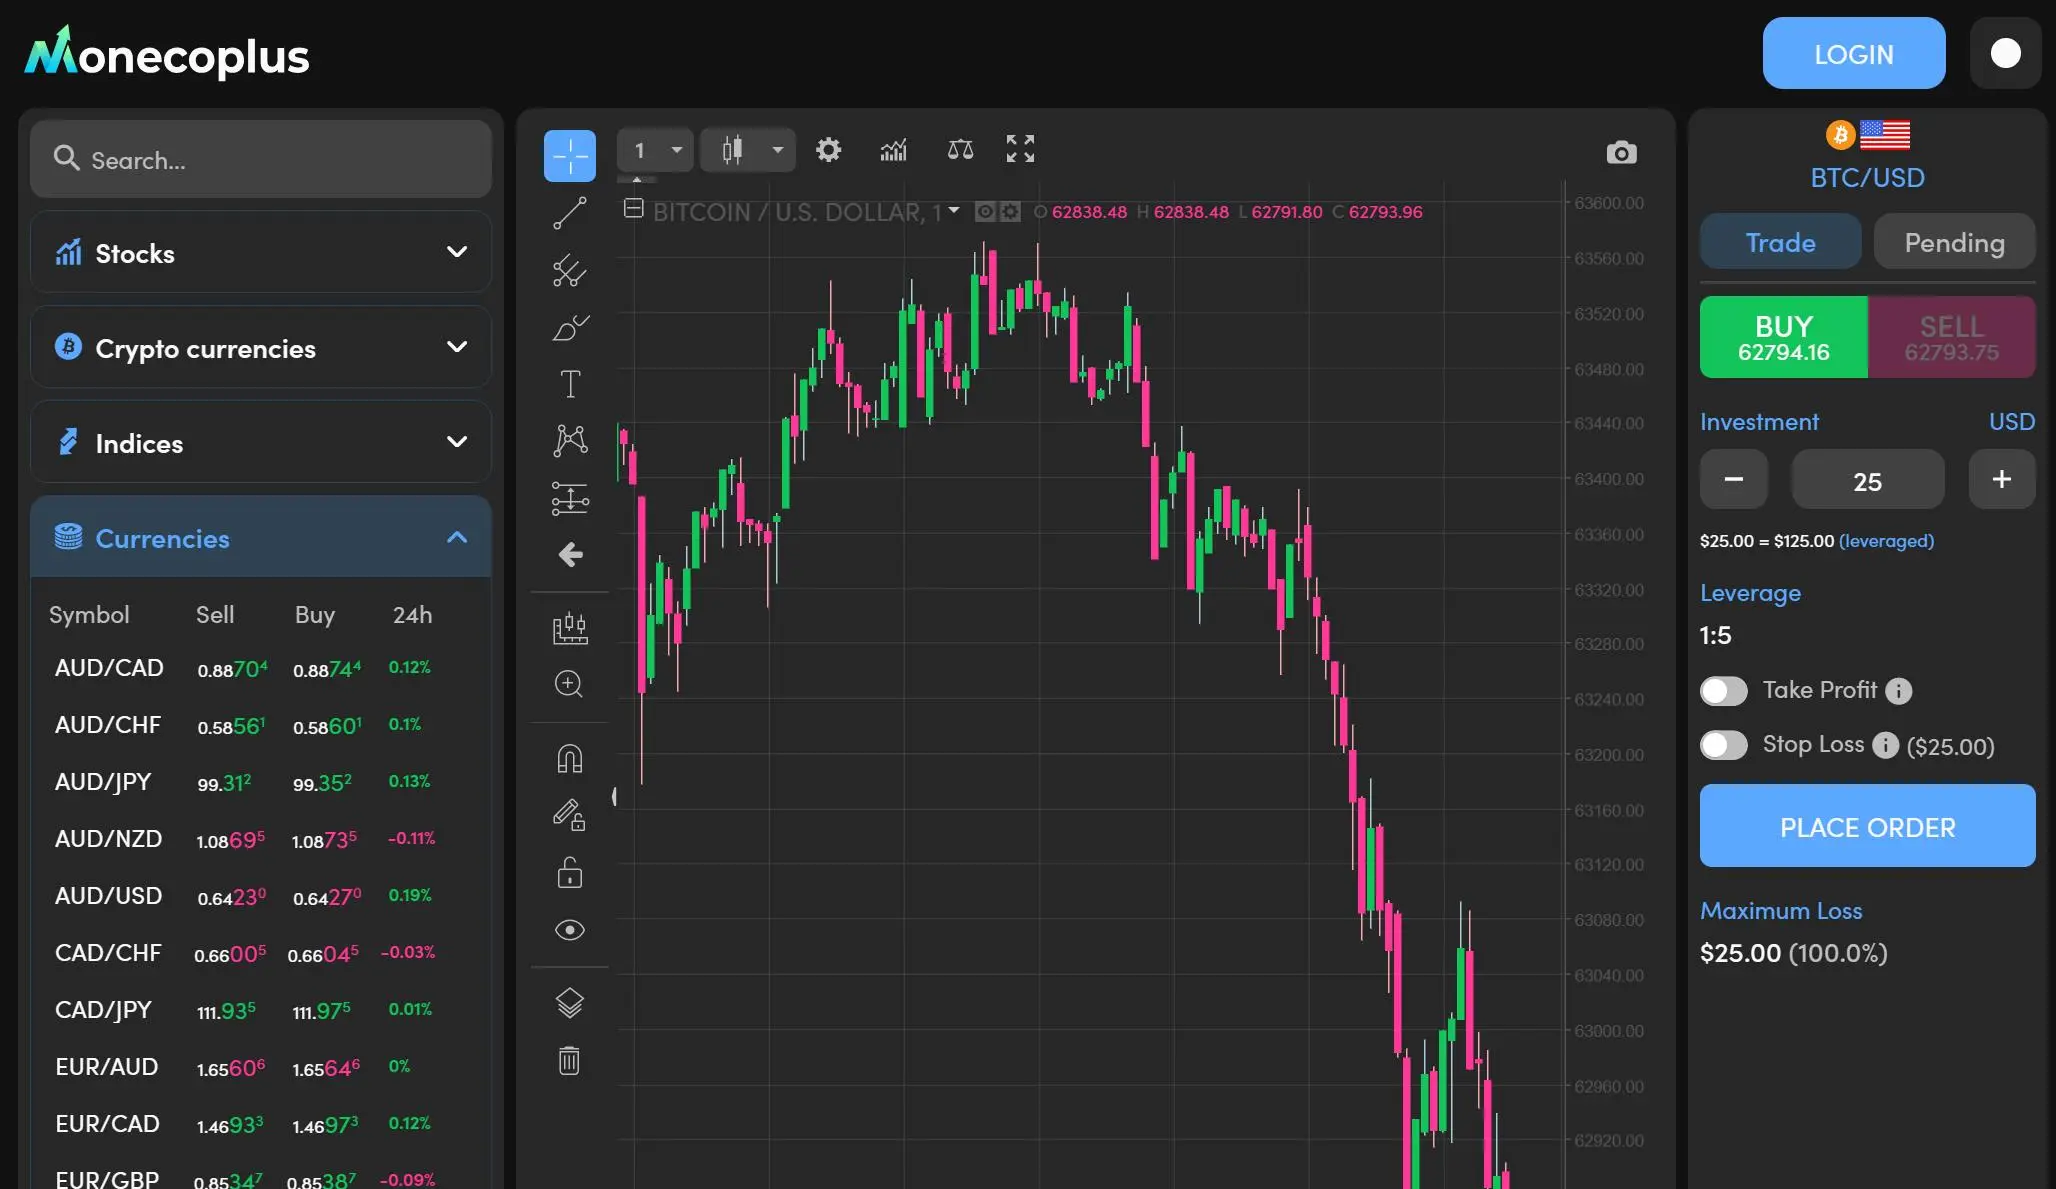
Task: Select the brush drawing tool
Action: (x=570, y=328)
